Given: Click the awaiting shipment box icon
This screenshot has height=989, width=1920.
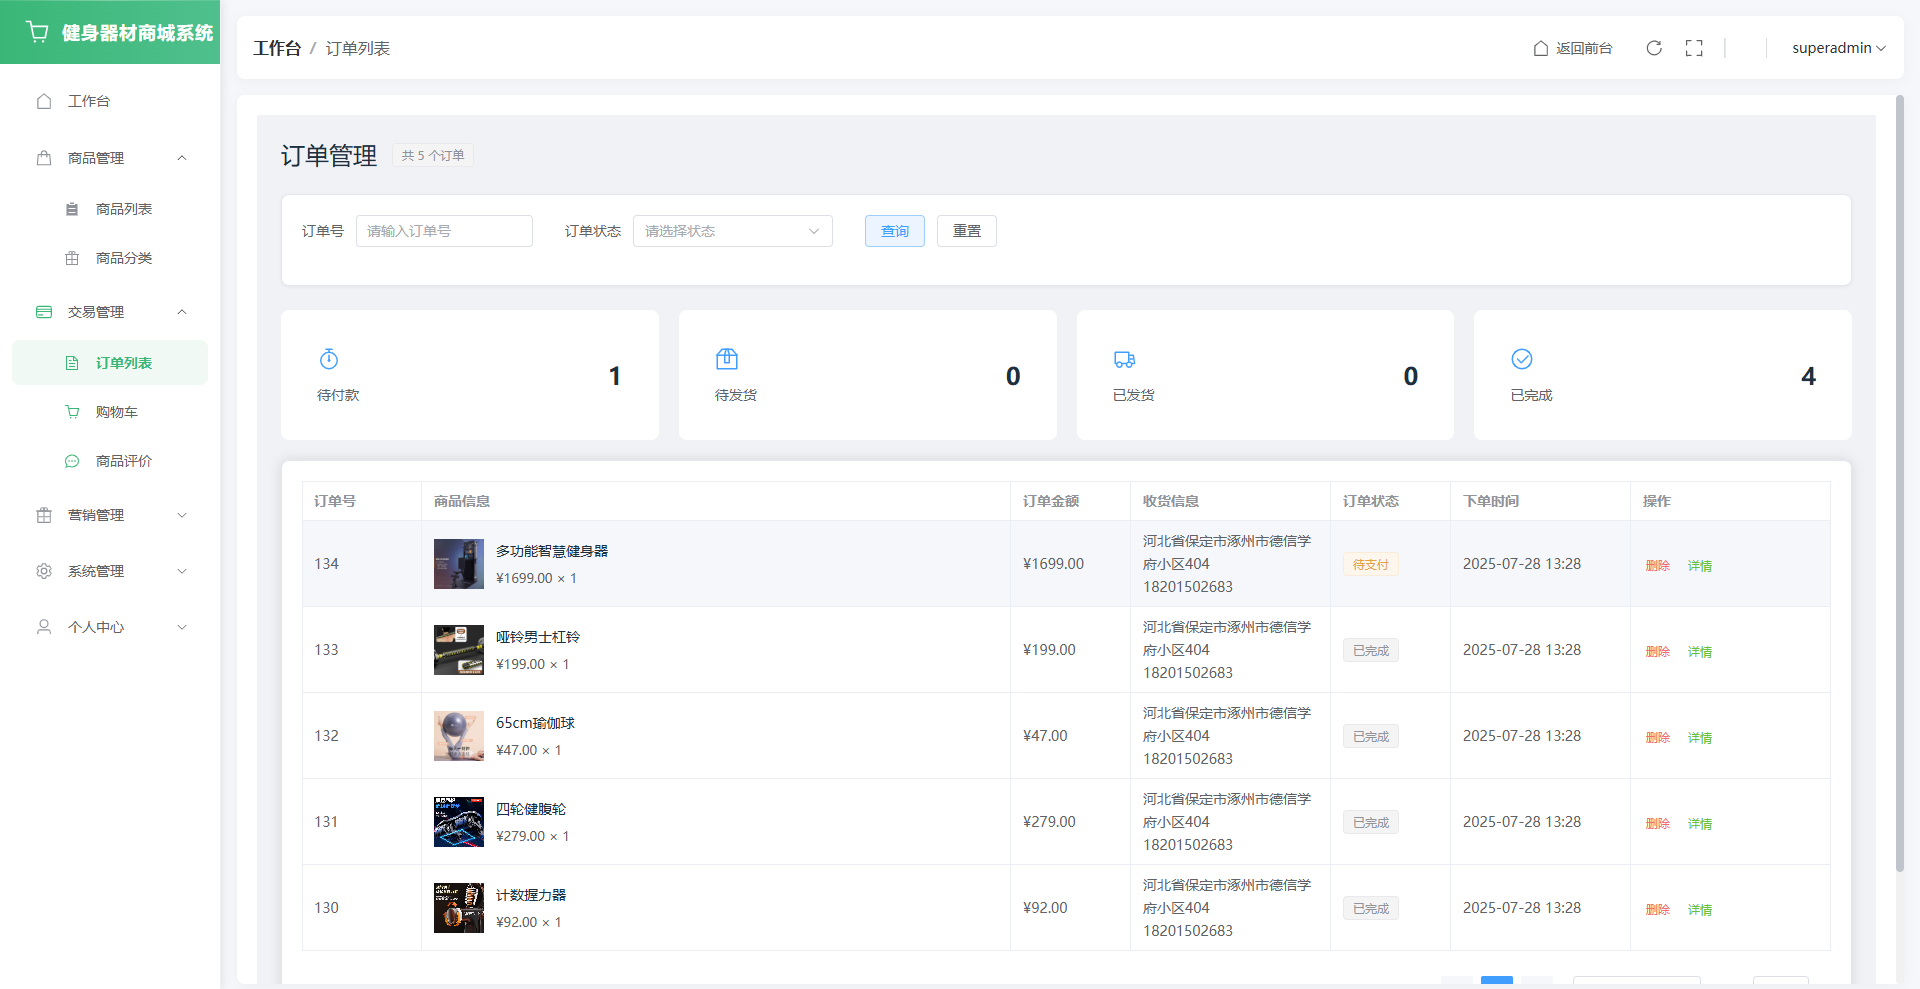Looking at the screenshot, I should 727,359.
